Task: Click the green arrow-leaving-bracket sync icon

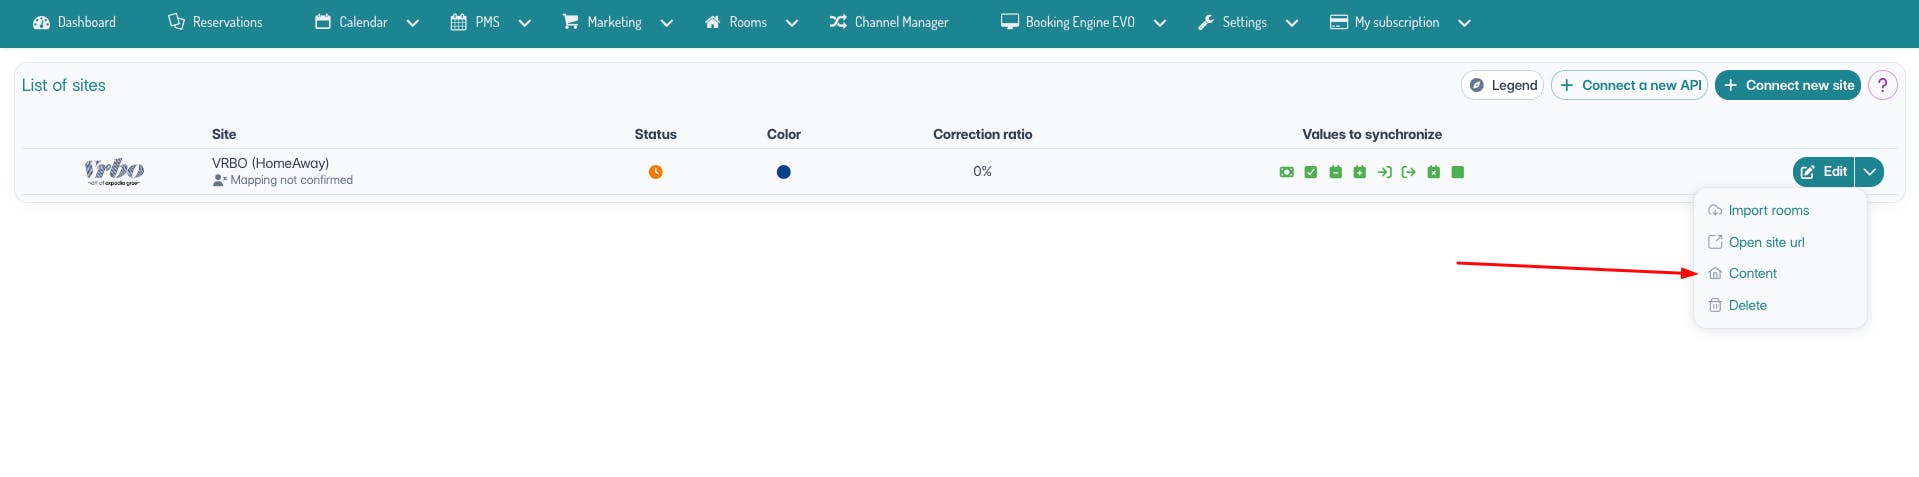Action: [1408, 172]
